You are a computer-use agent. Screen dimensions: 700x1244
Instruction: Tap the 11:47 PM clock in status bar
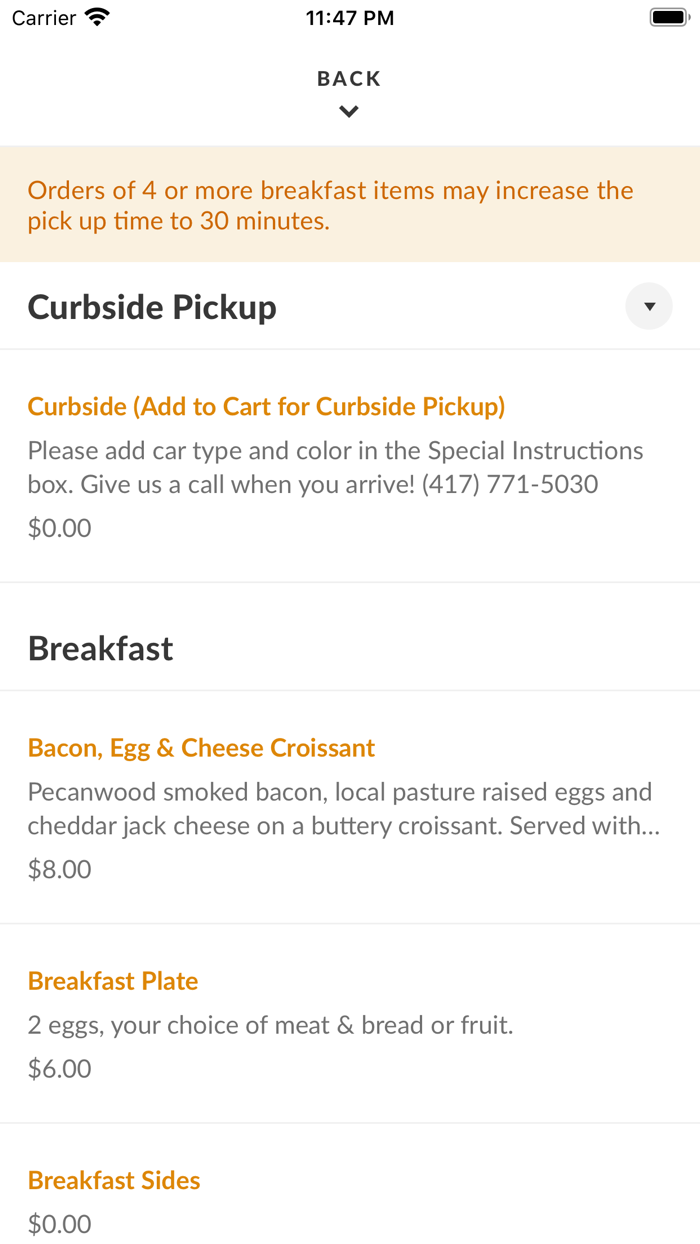[x=350, y=18]
